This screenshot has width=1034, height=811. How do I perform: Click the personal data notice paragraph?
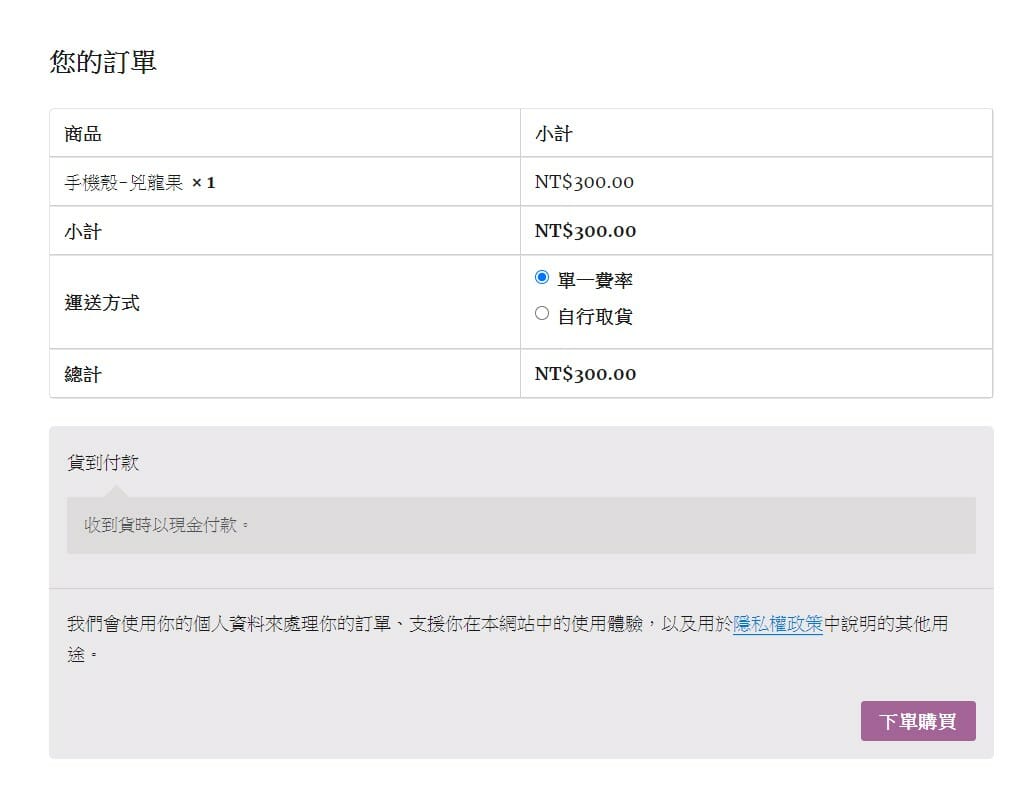[400, 625]
